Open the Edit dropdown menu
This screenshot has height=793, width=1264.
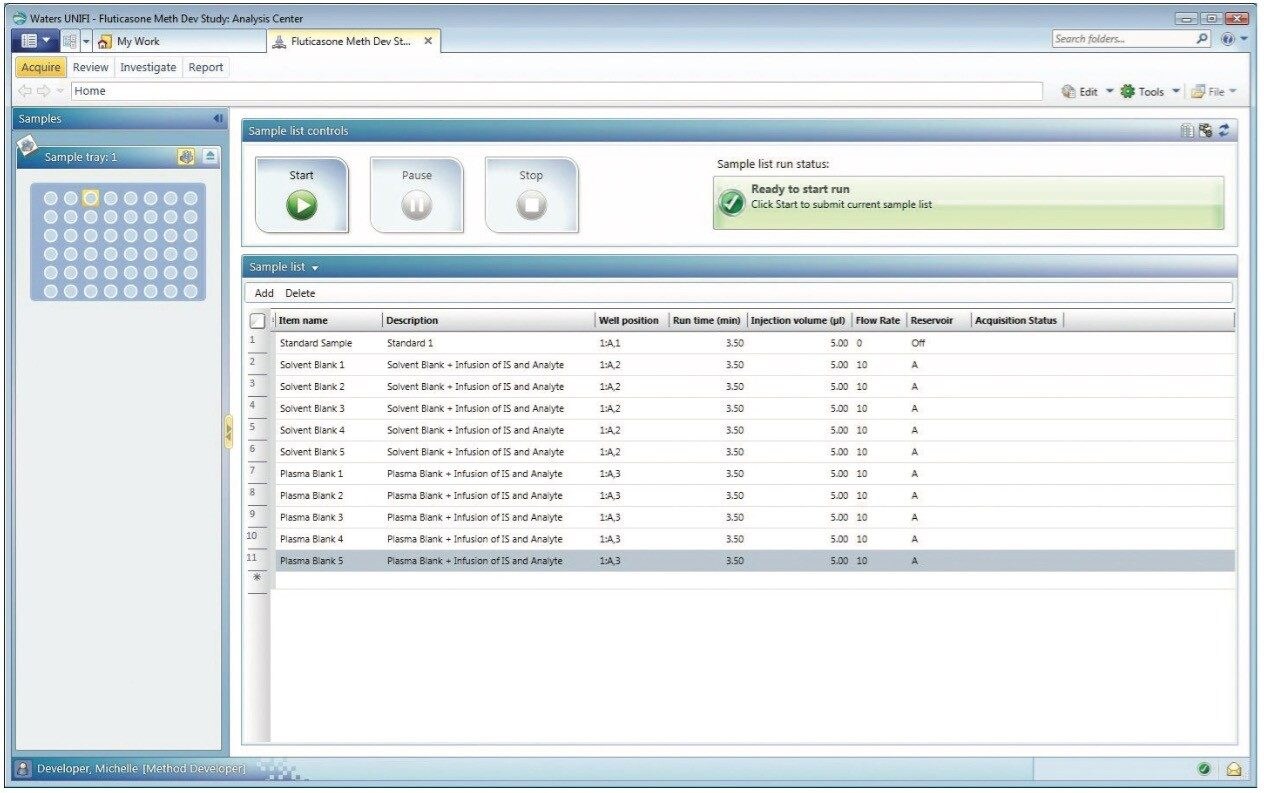point(1087,91)
